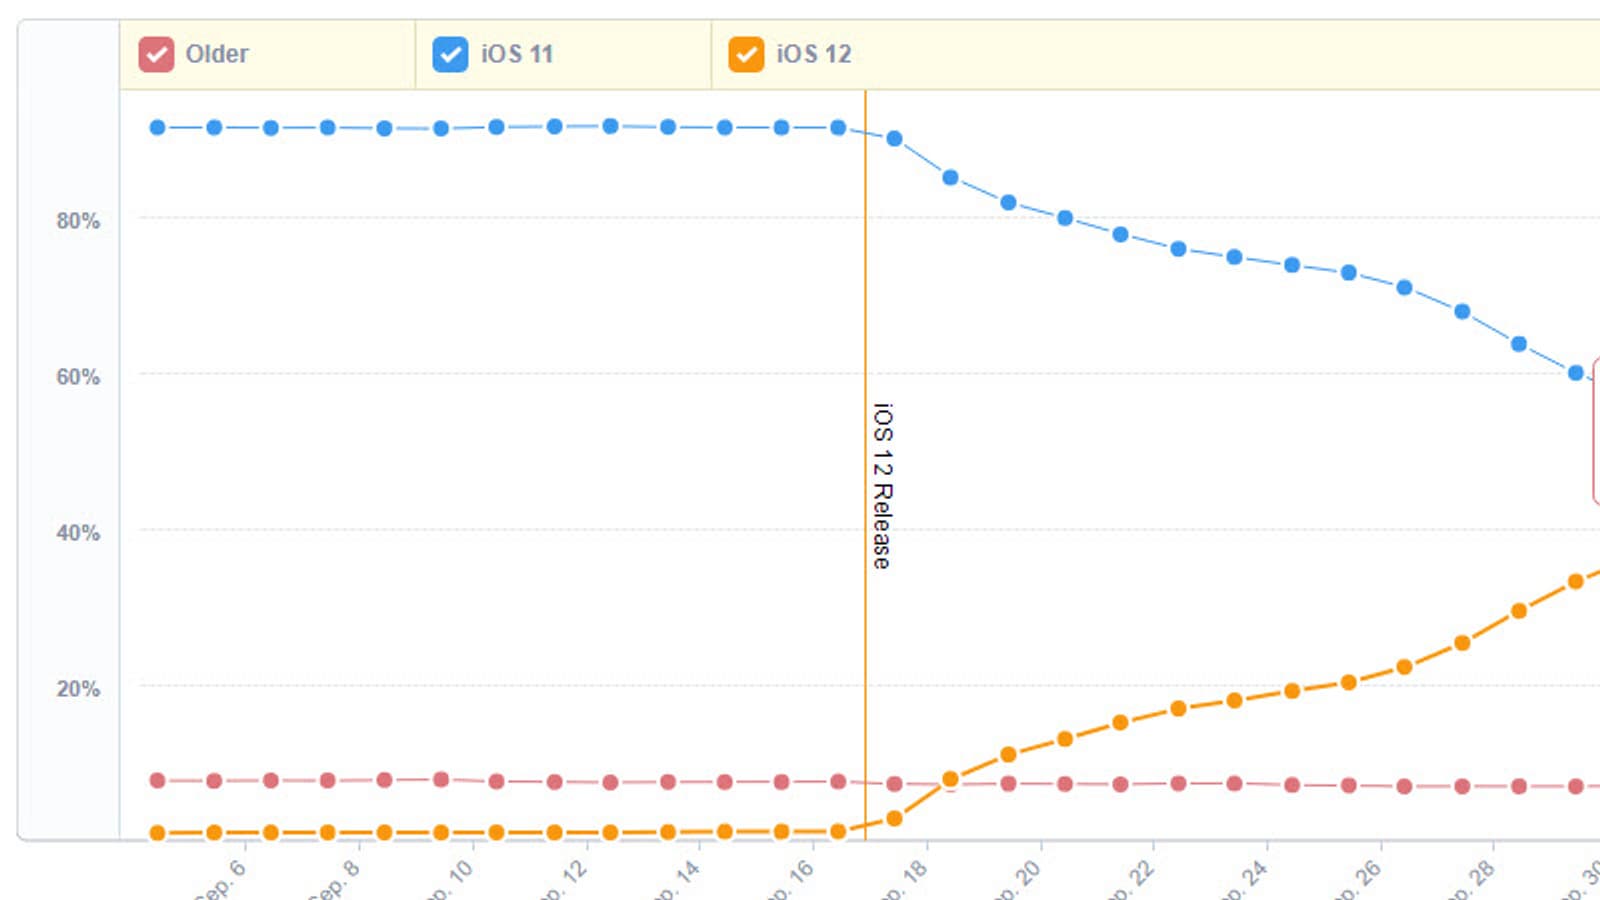Uncheck the Older series checkbox
This screenshot has width=1600, height=900.
tap(156, 54)
